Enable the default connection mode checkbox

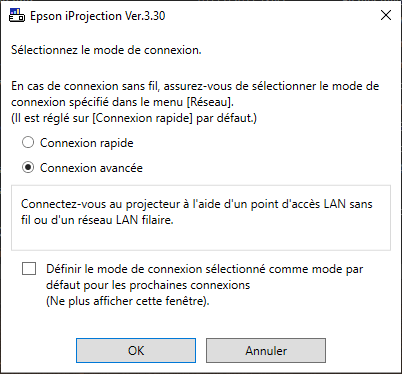[x=29, y=268]
